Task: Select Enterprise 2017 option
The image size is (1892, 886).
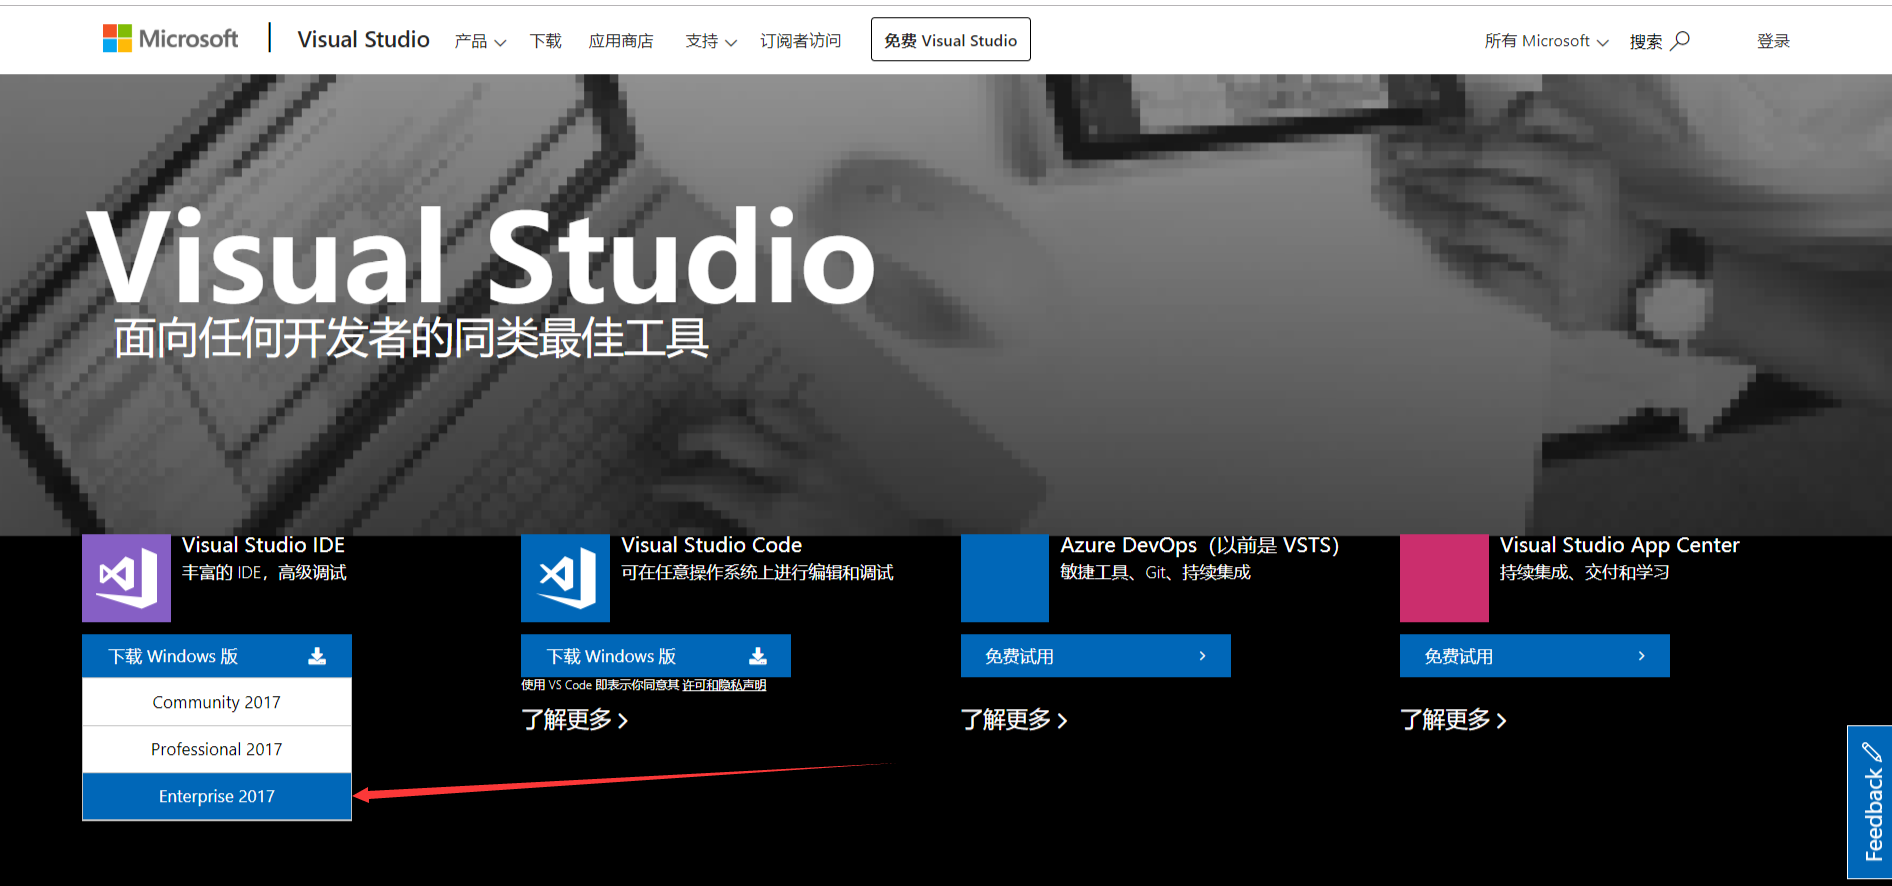Action: [x=217, y=796]
